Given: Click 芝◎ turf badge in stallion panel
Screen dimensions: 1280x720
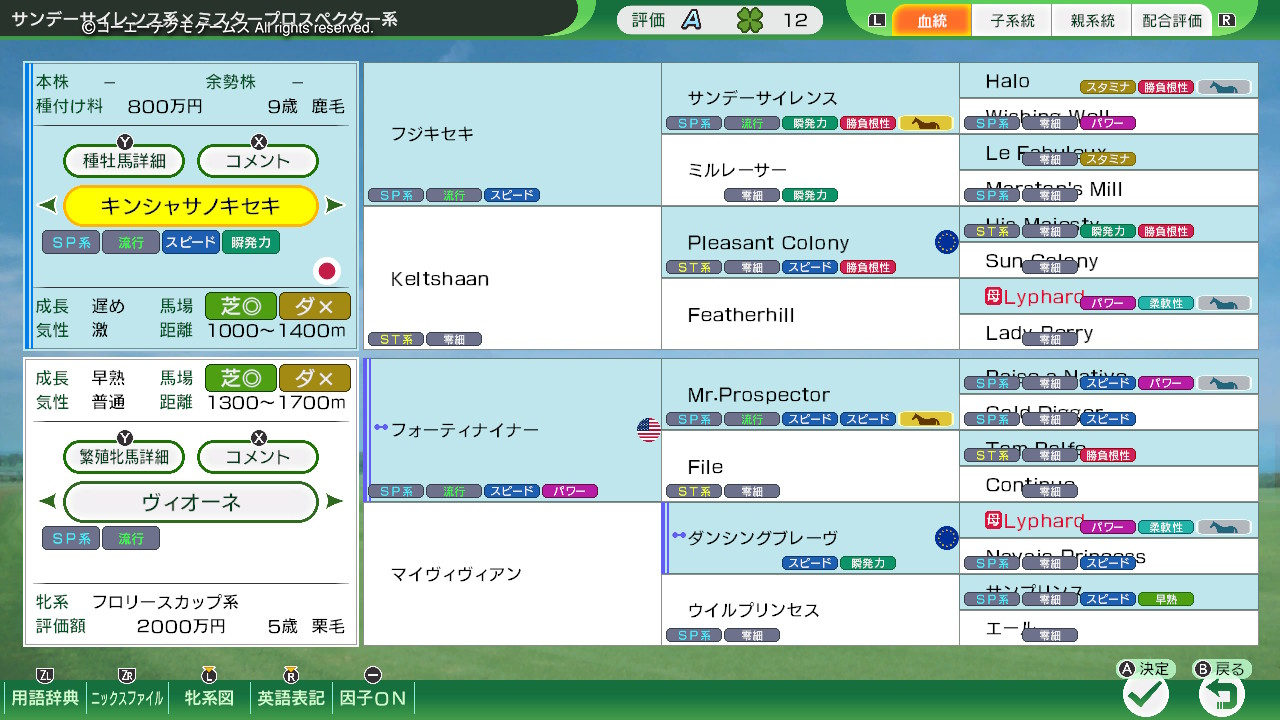Looking at the screenshot, I should (x=241, y=305).
